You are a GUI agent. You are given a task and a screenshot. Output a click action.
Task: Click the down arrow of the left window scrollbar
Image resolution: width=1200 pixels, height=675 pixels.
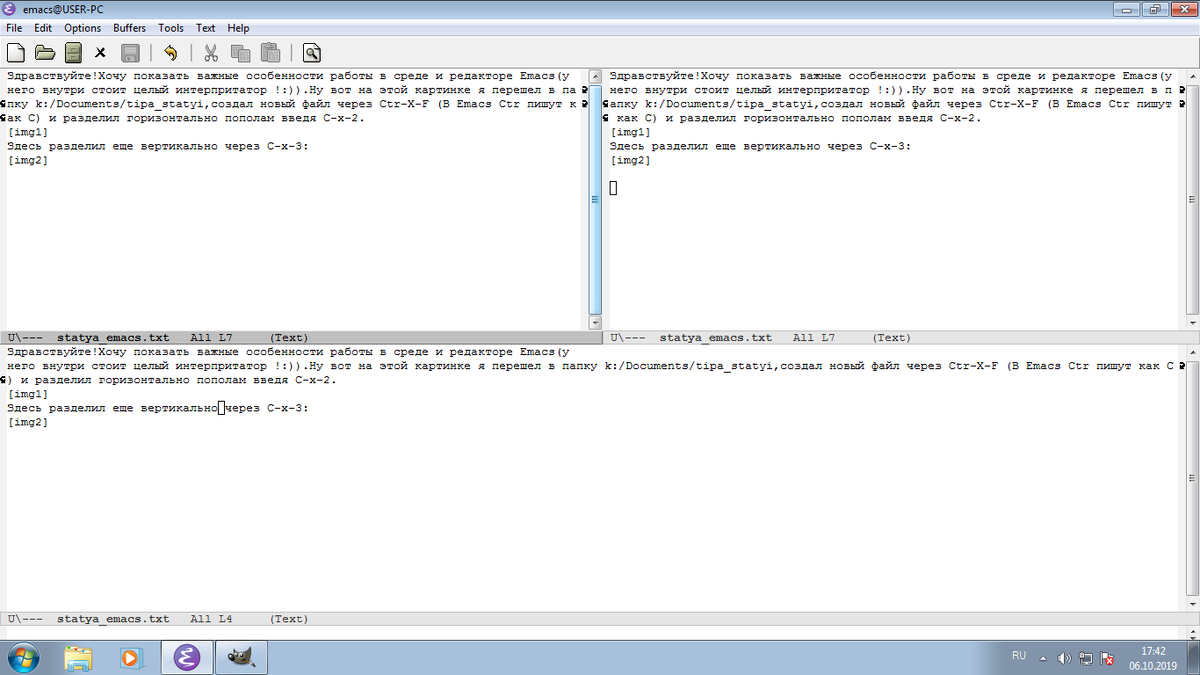[x=595, y=323]
